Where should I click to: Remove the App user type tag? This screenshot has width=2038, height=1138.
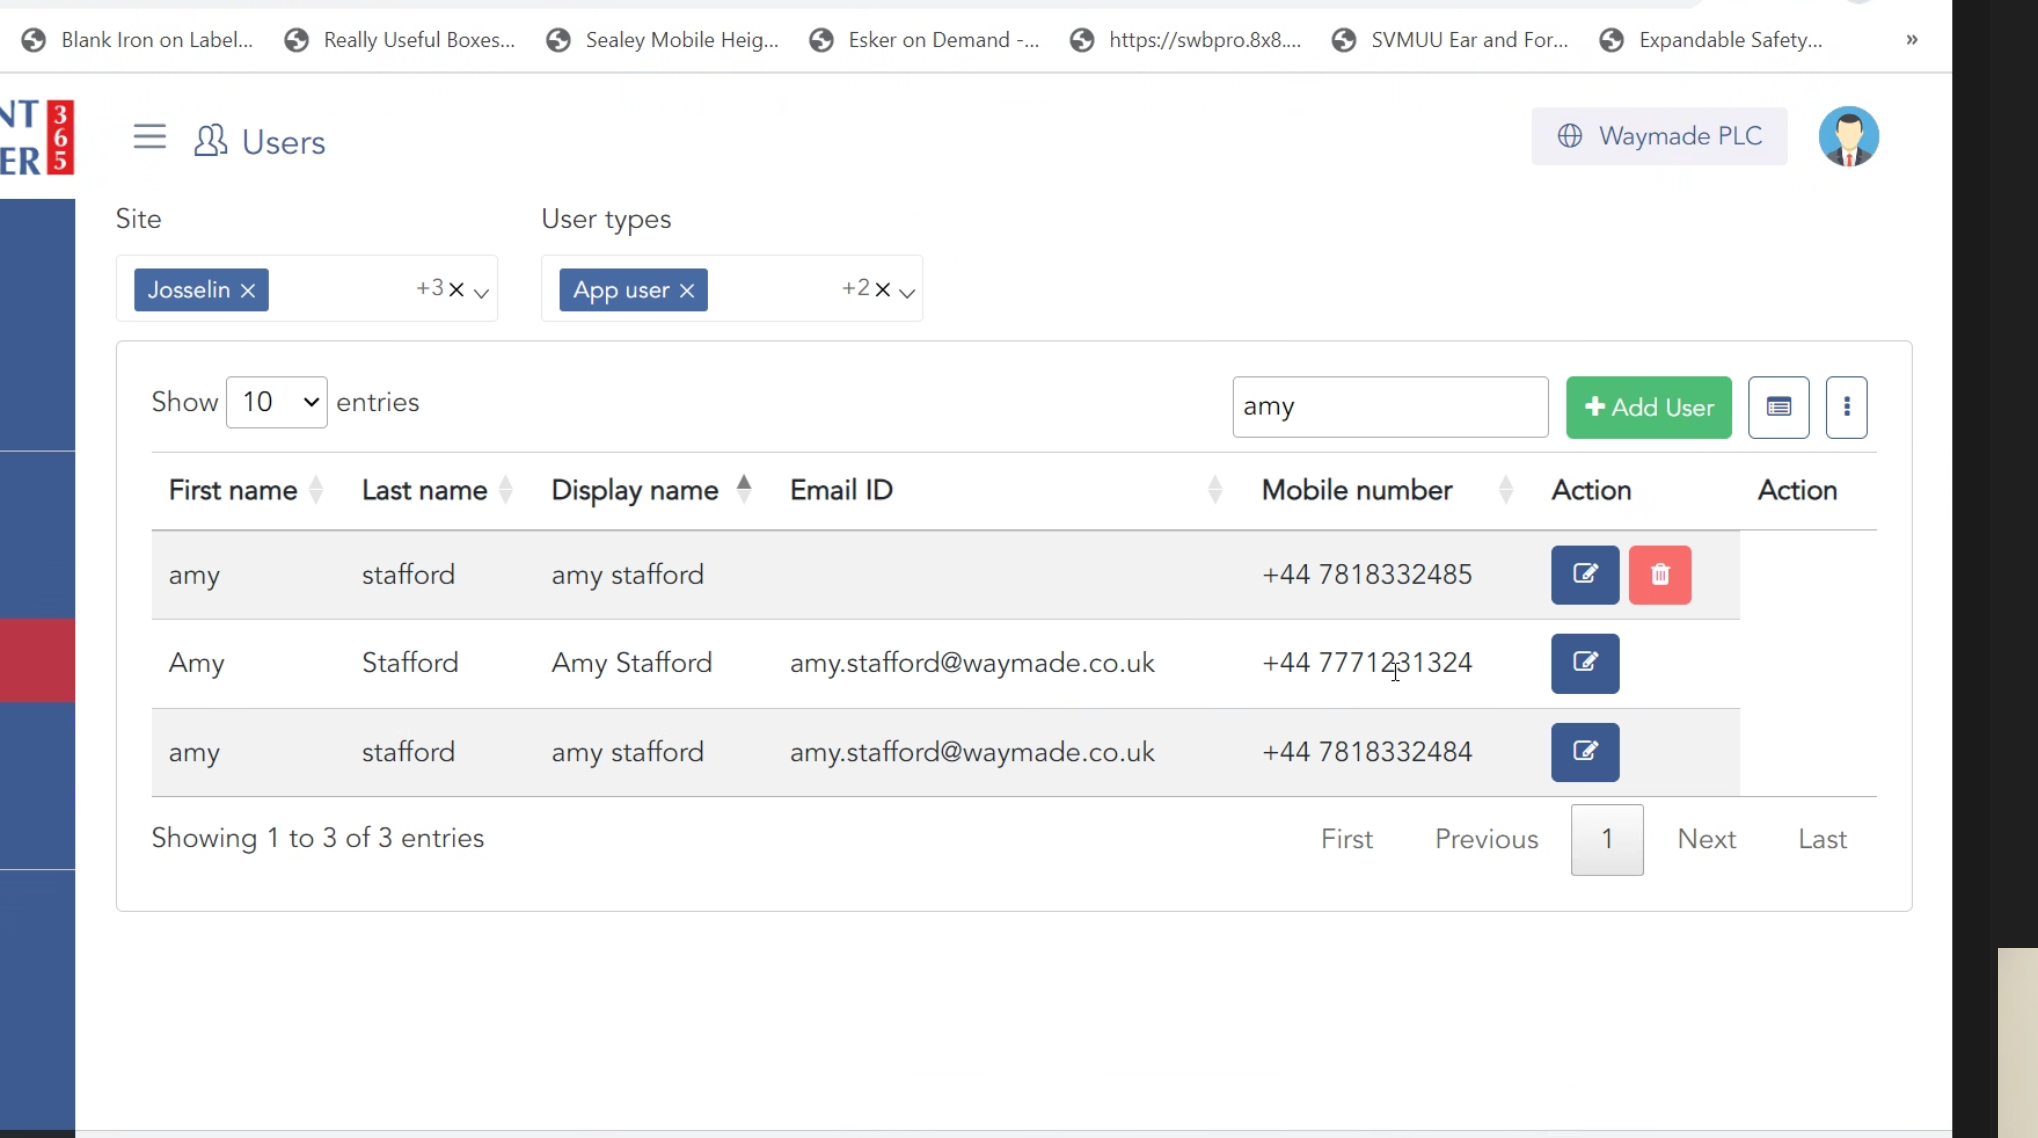687,290
